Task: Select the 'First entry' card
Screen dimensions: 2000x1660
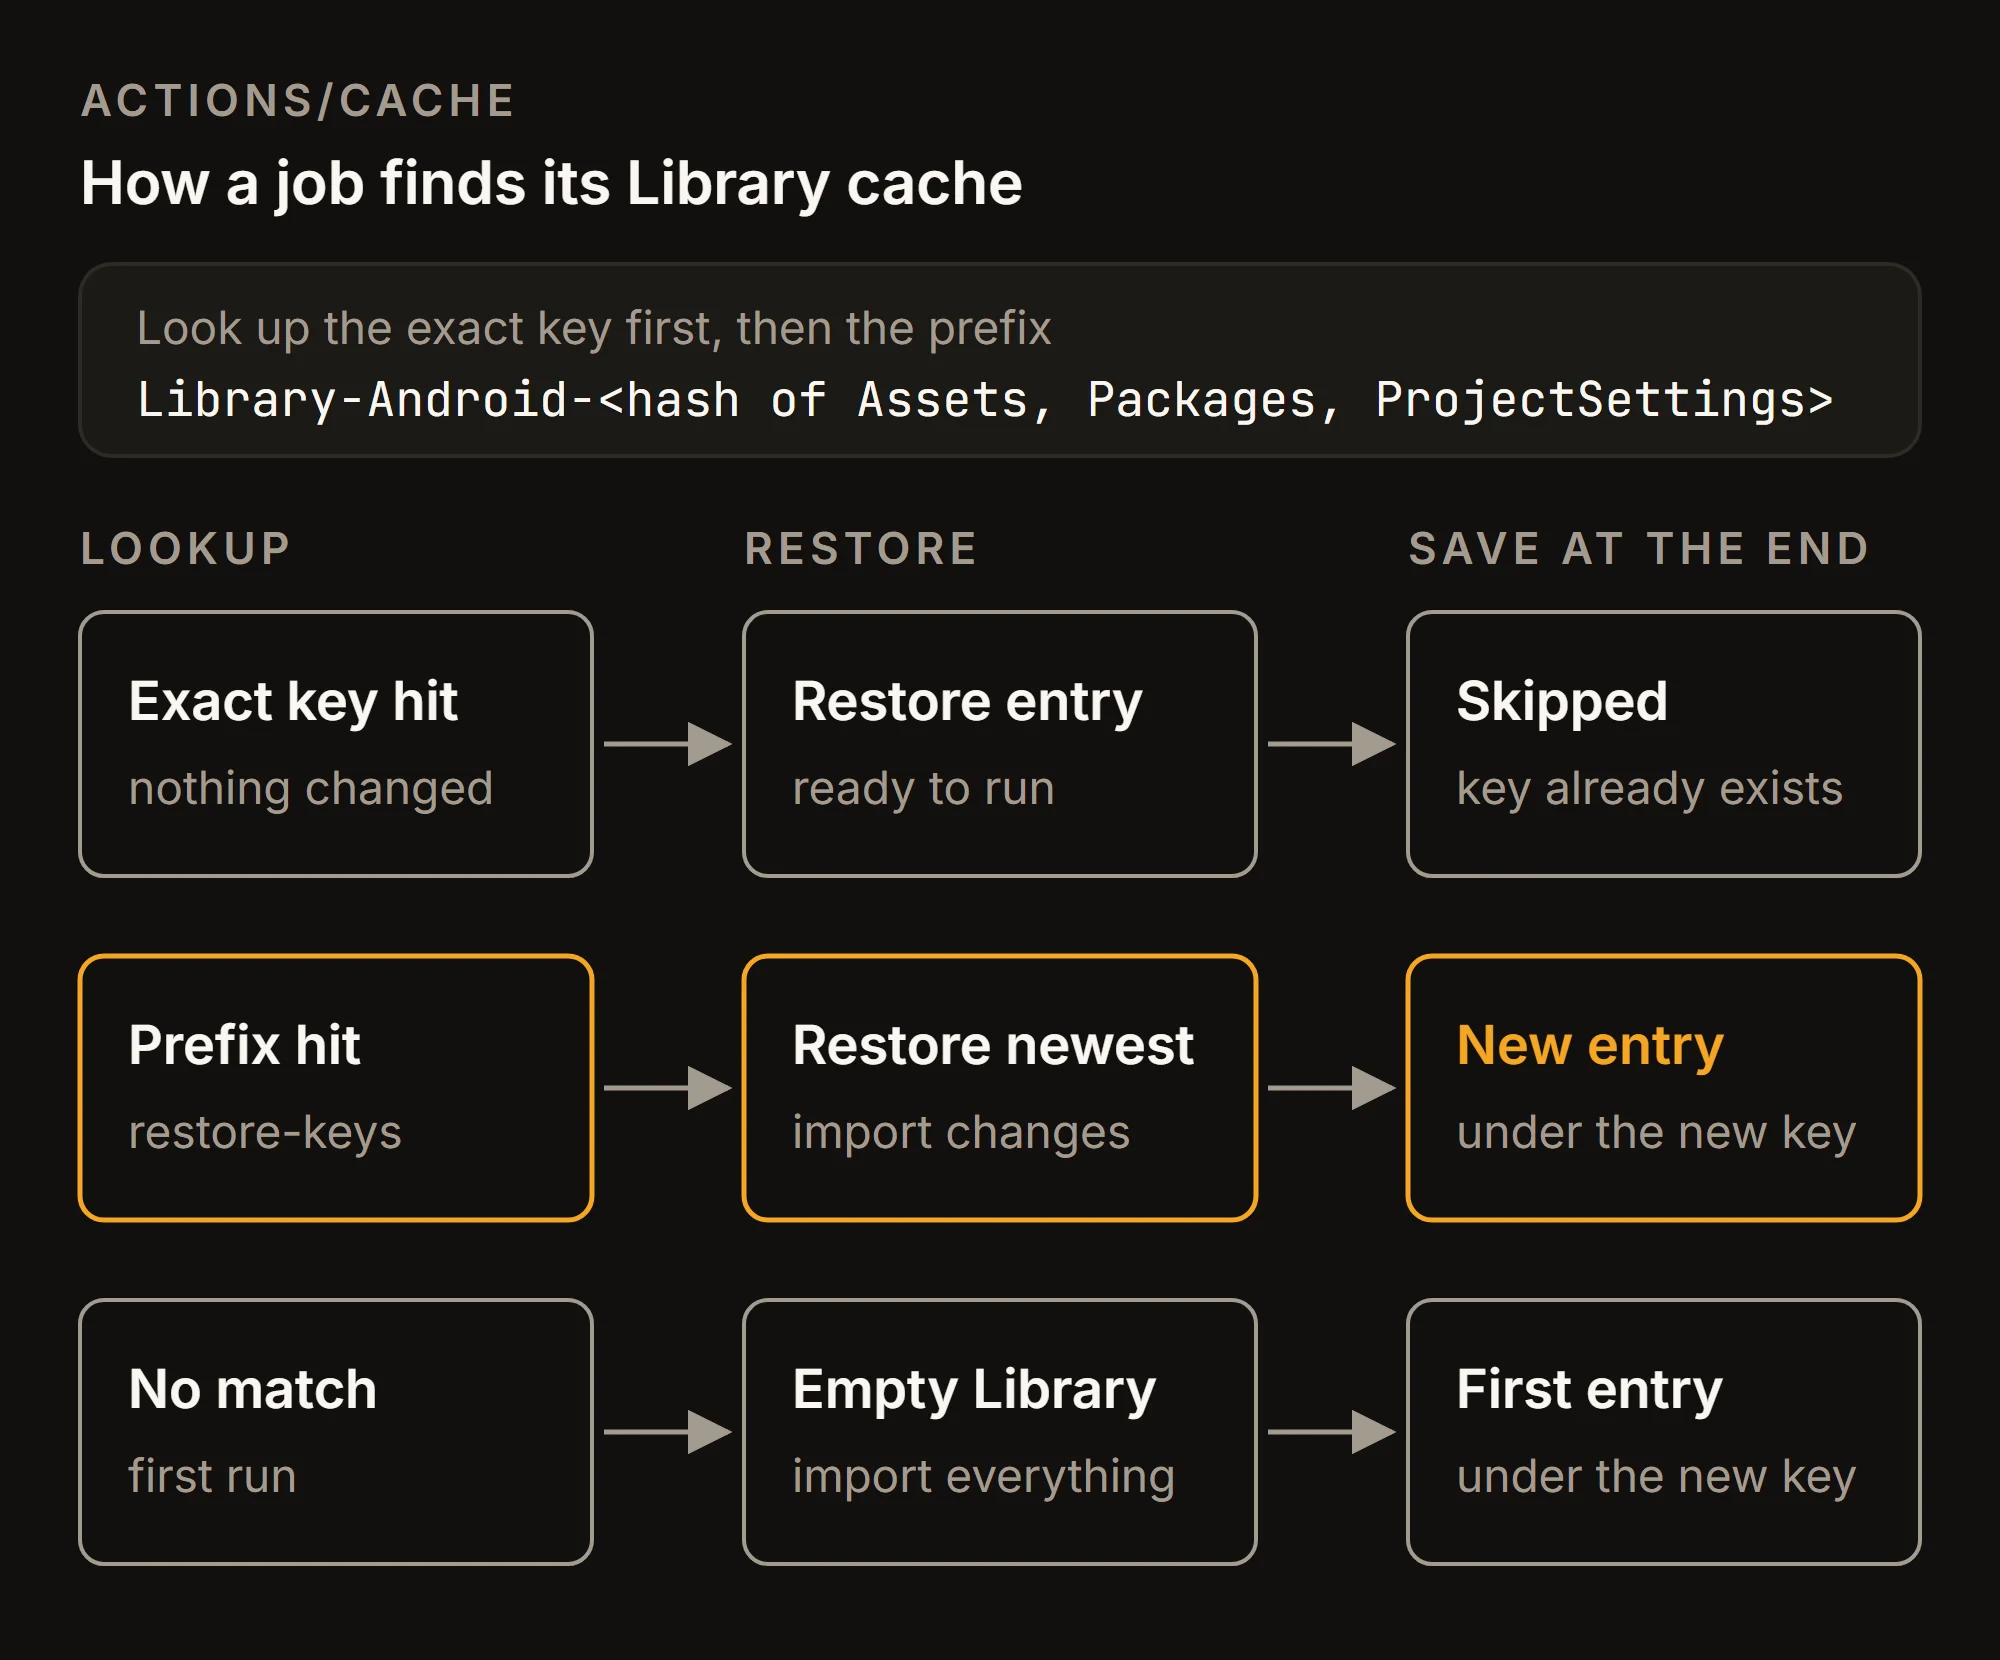Action: tap(1664, 1432)
